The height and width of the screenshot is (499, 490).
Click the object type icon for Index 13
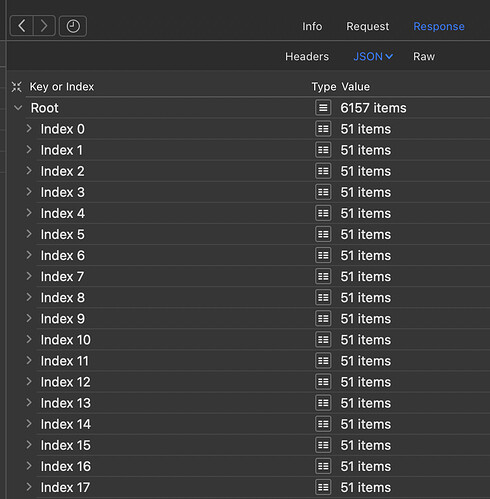[323, 403]
